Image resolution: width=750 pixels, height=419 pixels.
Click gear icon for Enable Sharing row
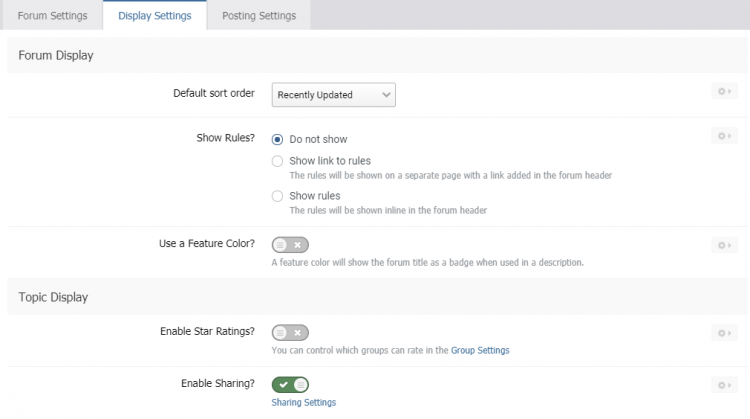point(723,384)
